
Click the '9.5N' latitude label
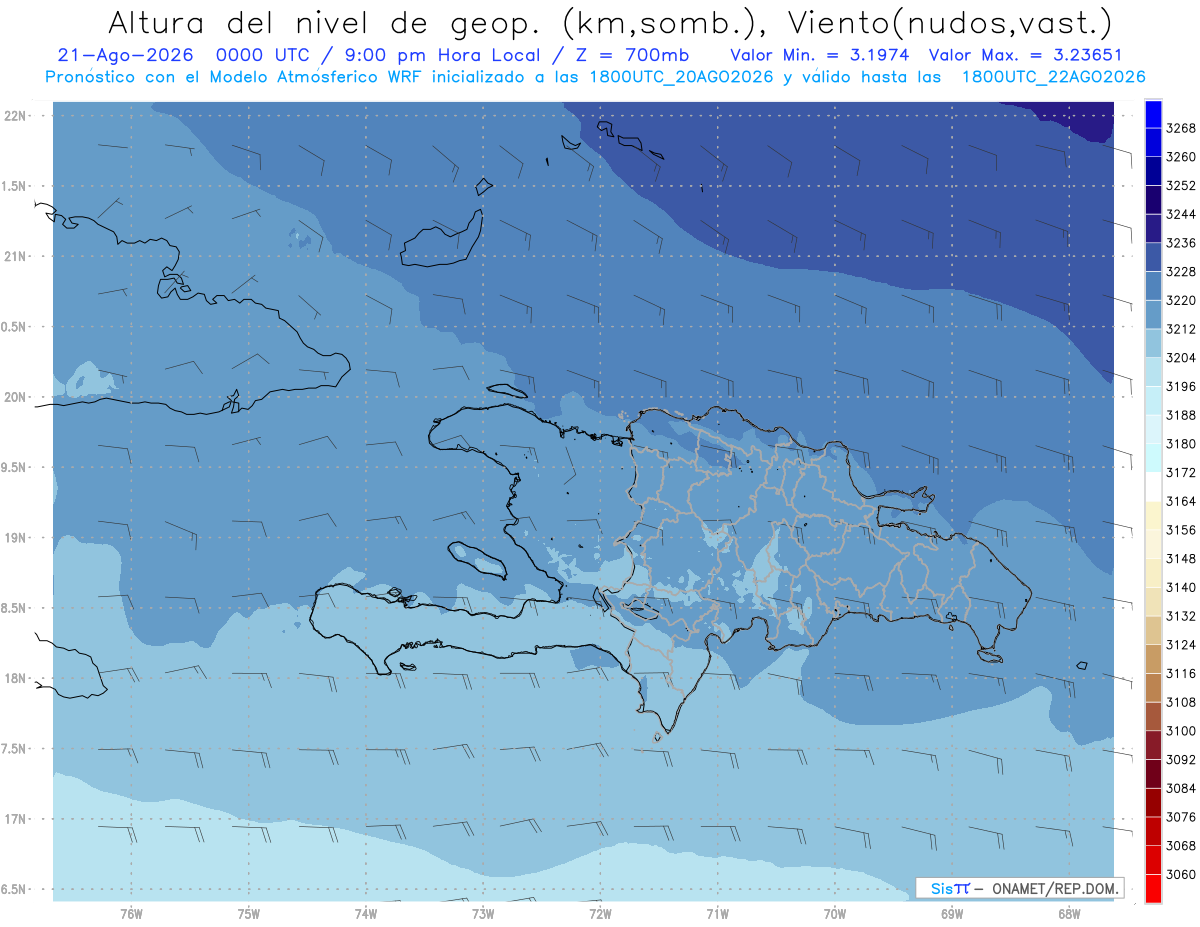(x=14, y=467)
